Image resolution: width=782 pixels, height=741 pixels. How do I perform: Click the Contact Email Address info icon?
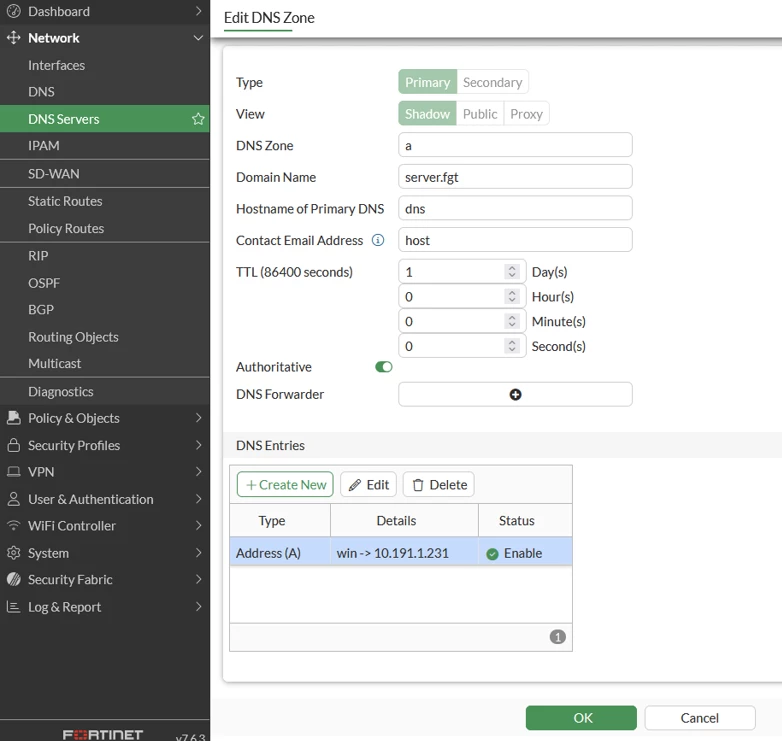(378, 240)
